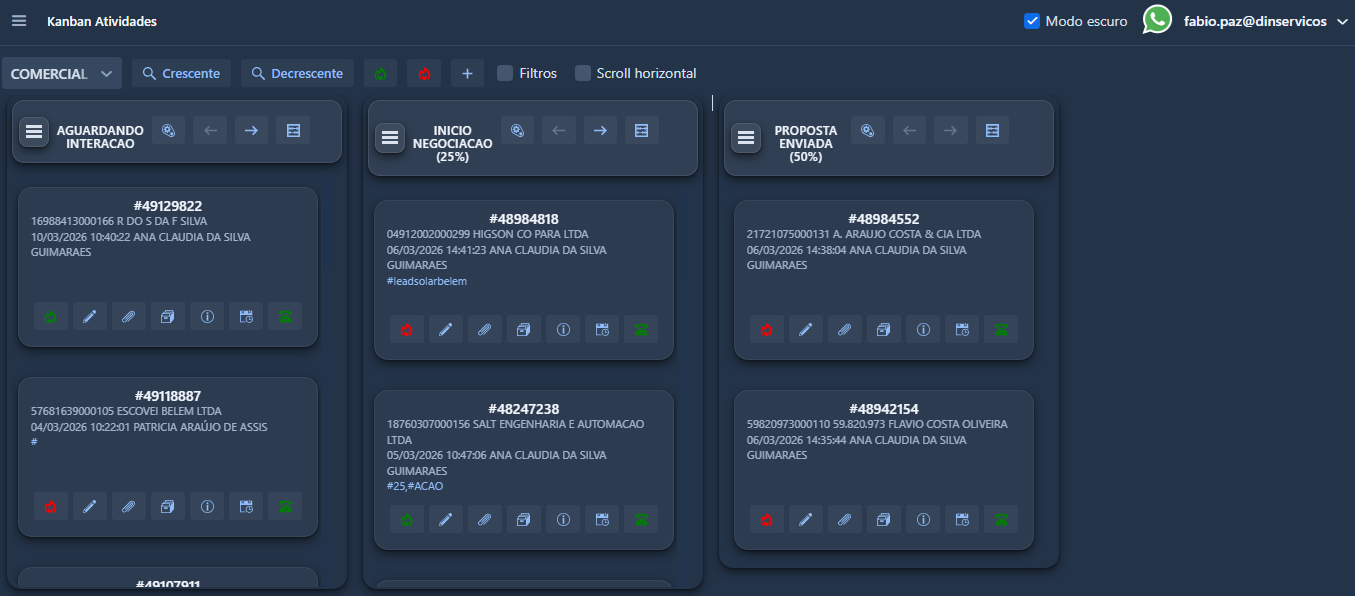
Task: Click the Kanban Atividades page title
Action: tap(102, 21)
